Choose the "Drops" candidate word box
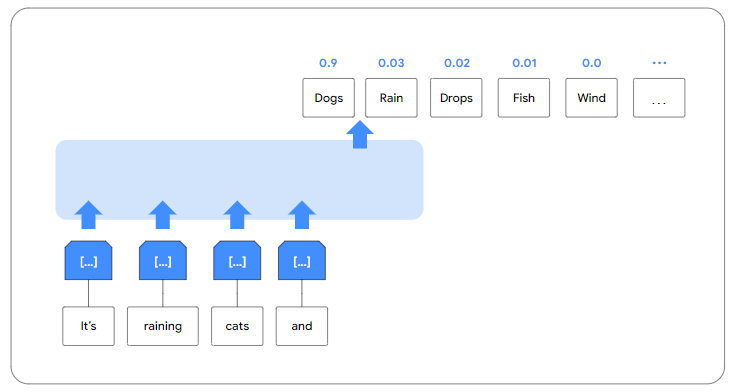 (456, 98)
